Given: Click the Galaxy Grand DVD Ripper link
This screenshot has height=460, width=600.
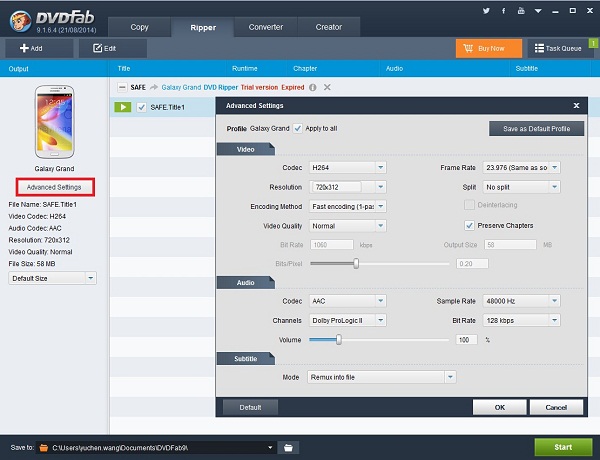Looking at the screenshot, I should (199, 87).
